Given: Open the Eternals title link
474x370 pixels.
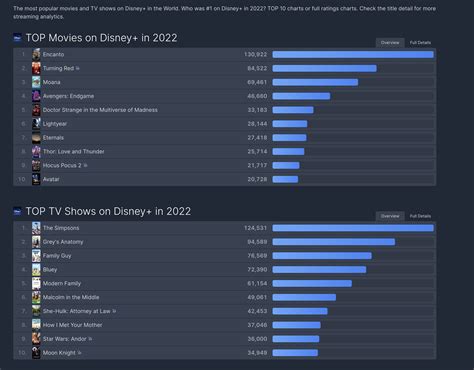Looking at the screenshot, I should point(53,138).
